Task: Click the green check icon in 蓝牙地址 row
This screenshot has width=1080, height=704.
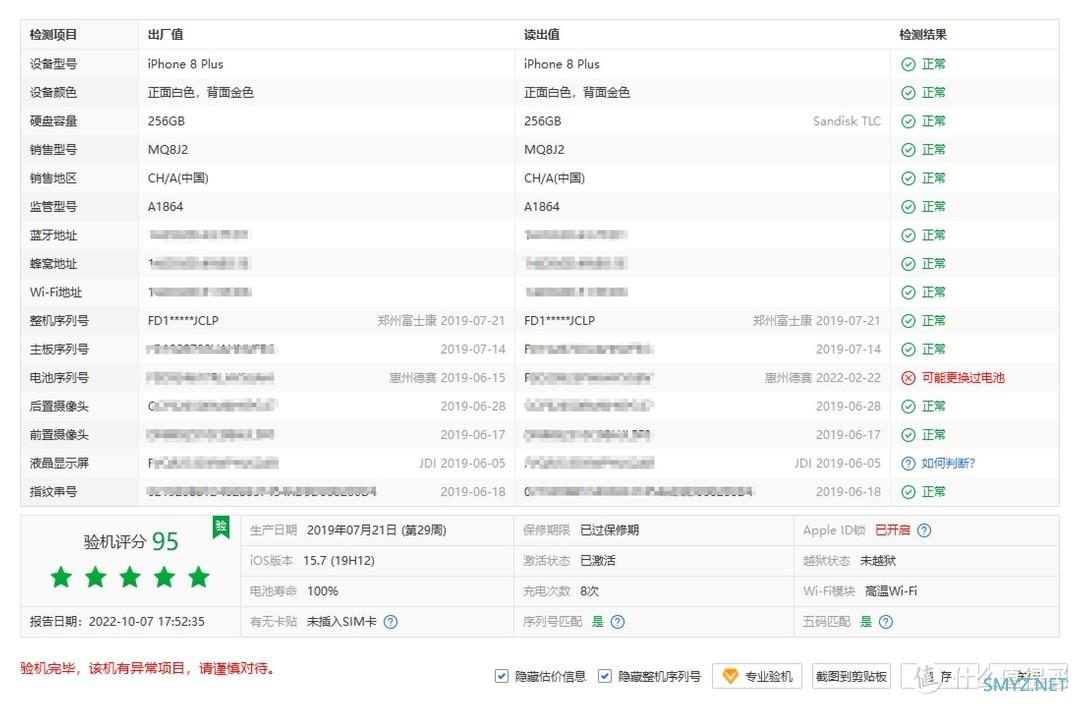Action: tap(908, 236)
